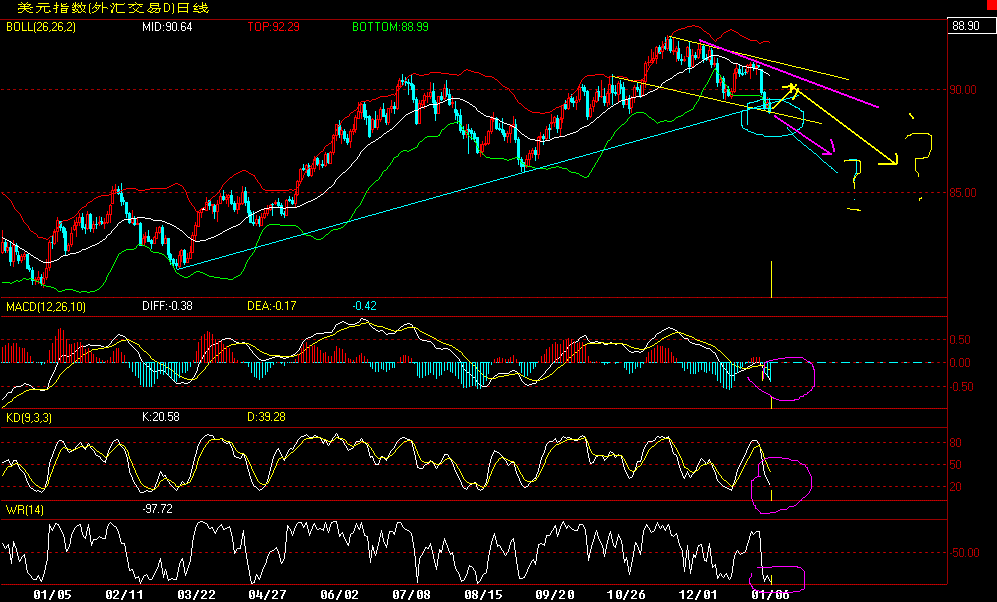Image resolution: width=997 pixels, height=602 pixels.
Task: Select the KD(9,3,3) indicator label
Action: pos(29,418)
